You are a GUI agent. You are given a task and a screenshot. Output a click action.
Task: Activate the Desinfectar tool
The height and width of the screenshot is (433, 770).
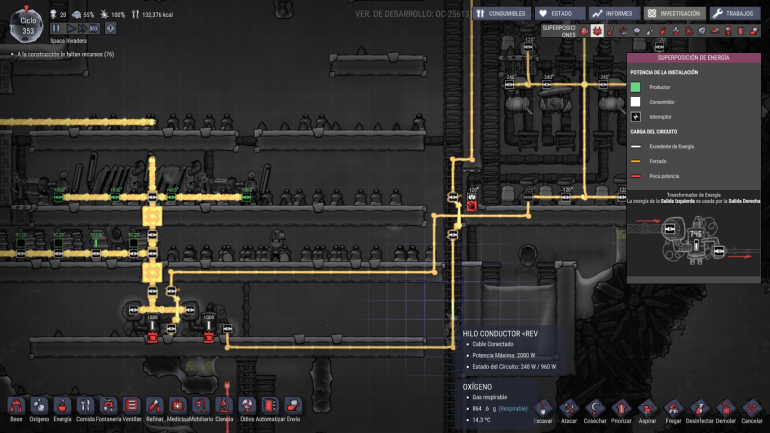(699, 411)
